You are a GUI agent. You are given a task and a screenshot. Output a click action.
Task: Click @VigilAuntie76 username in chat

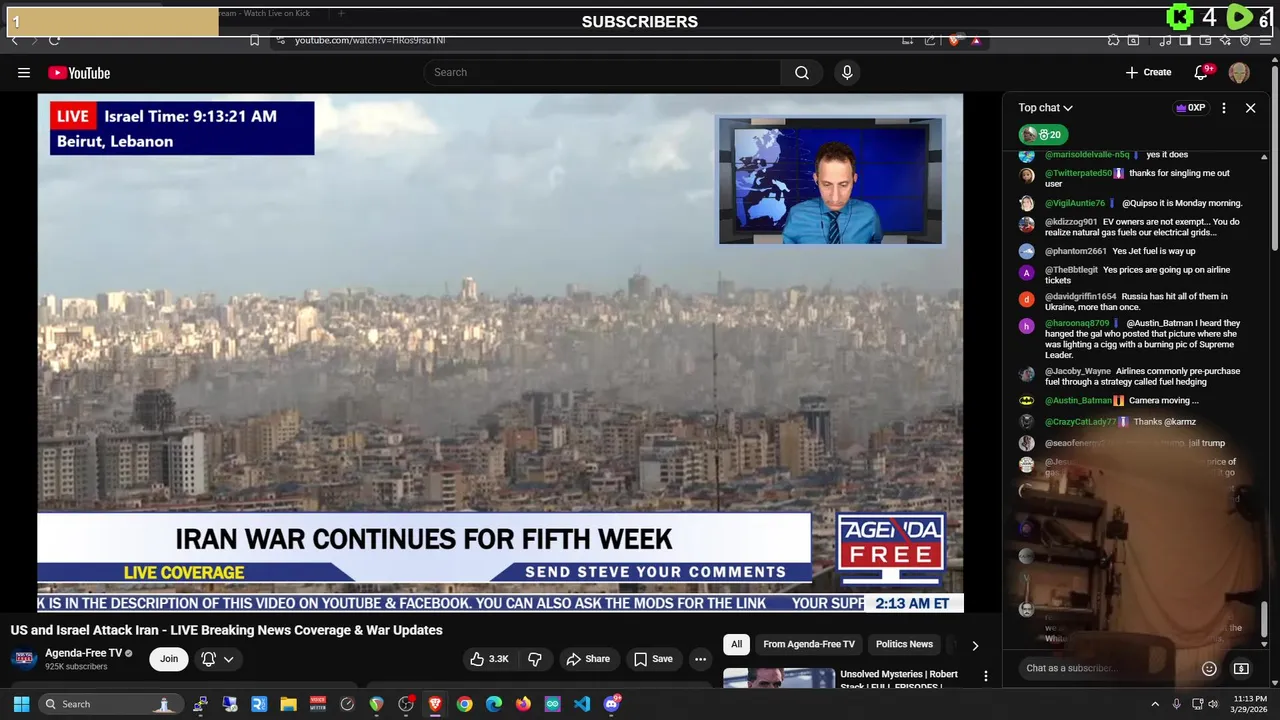point(1075,203)
